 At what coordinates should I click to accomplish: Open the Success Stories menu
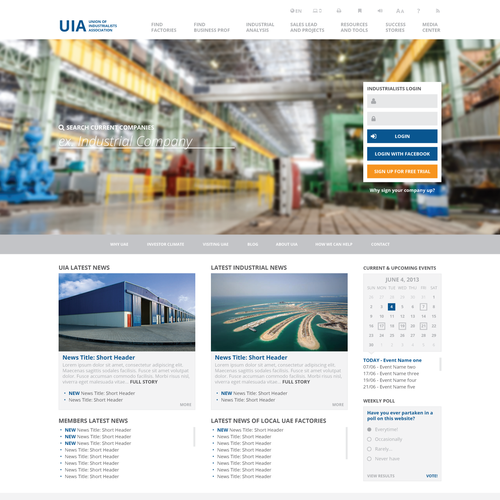click(x=395, y=27)
